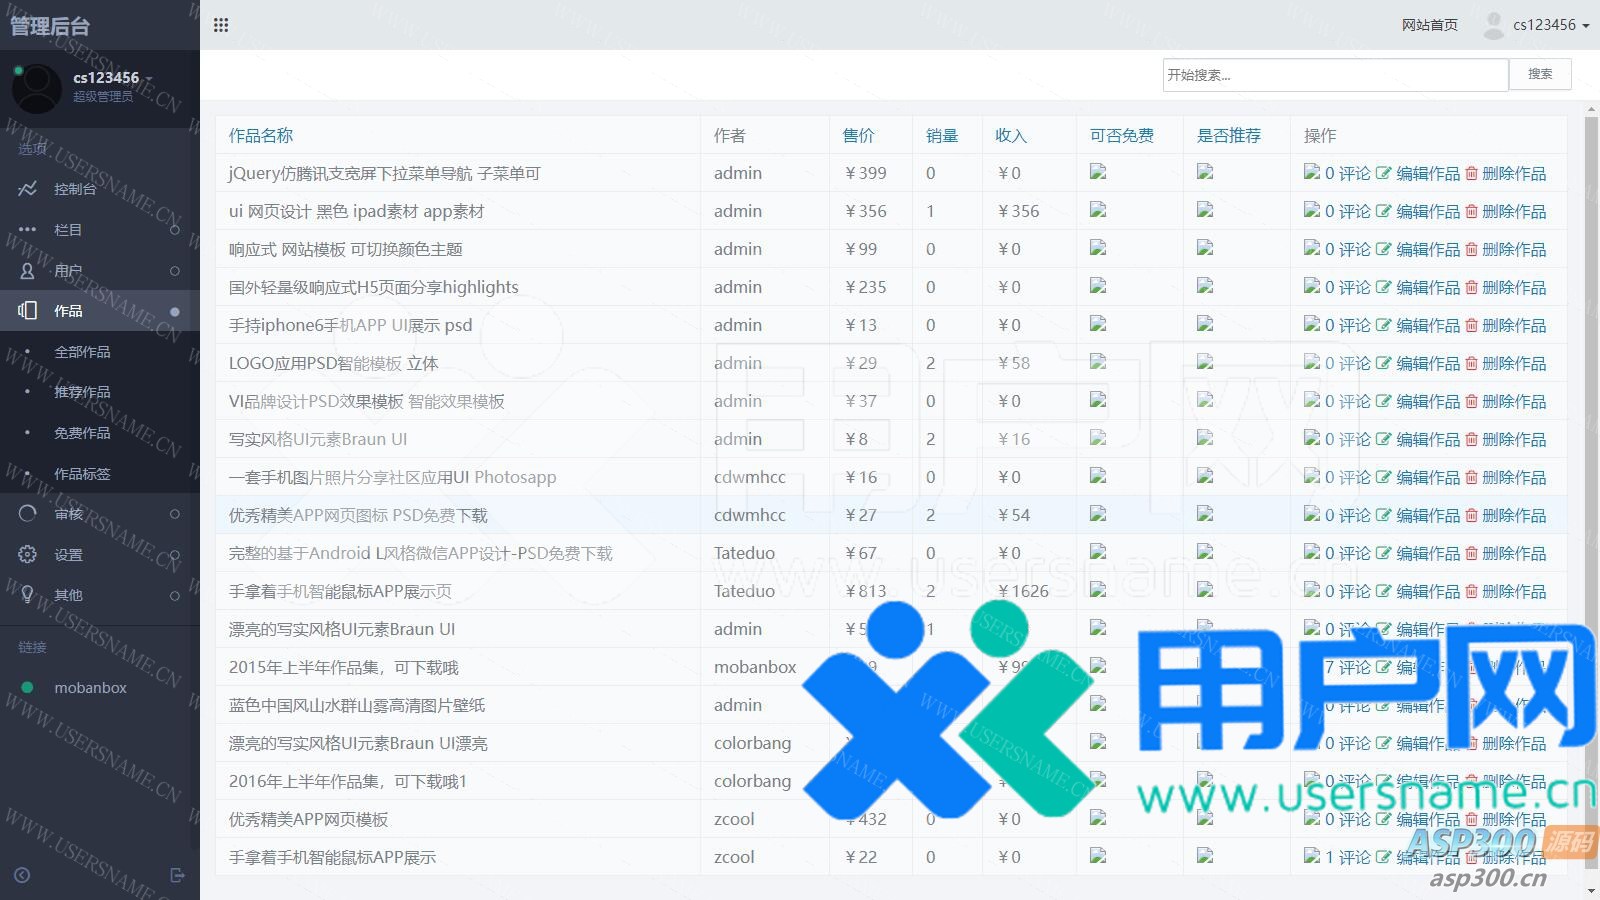Click the 作品 pages icon in sidebar

(27, 310)
